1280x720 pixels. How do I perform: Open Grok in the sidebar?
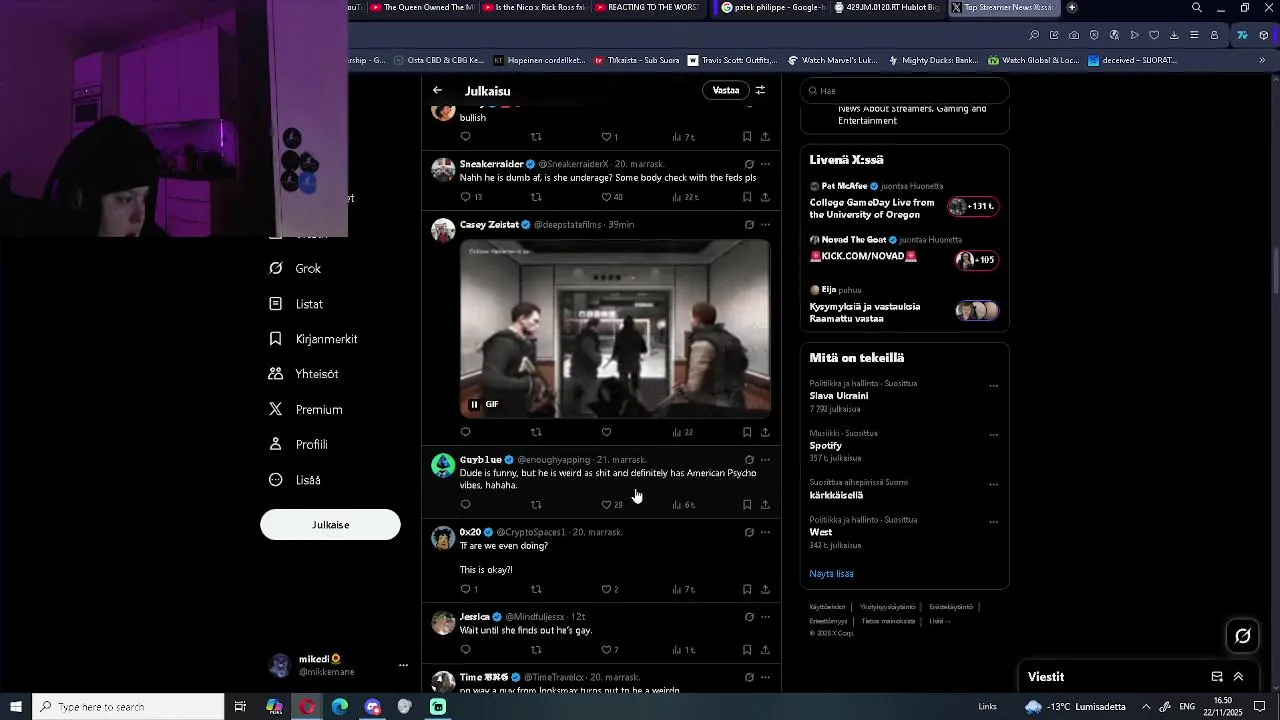pyautogui.click(x=296, y=268)
